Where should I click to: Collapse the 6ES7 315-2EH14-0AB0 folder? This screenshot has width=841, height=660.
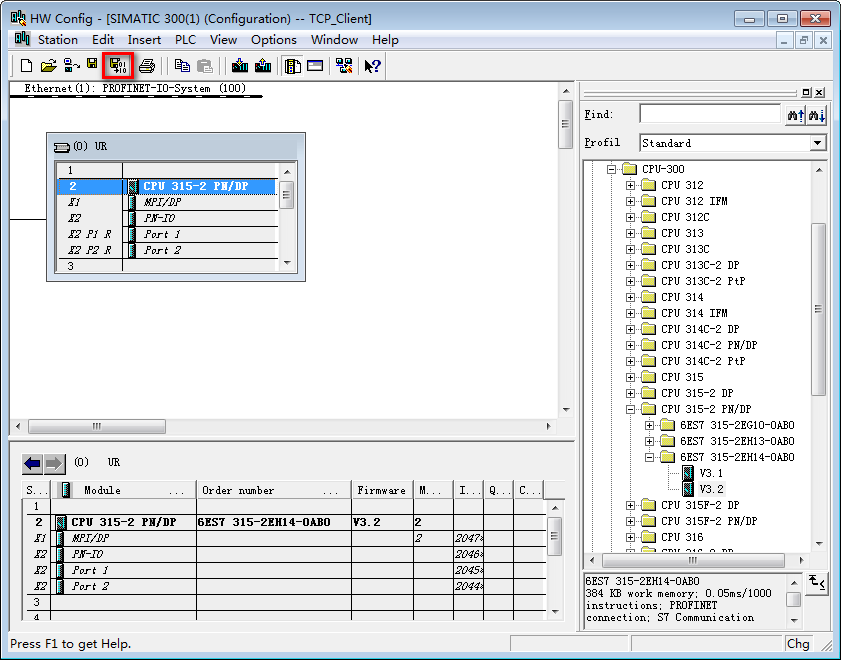coord(651,457)
